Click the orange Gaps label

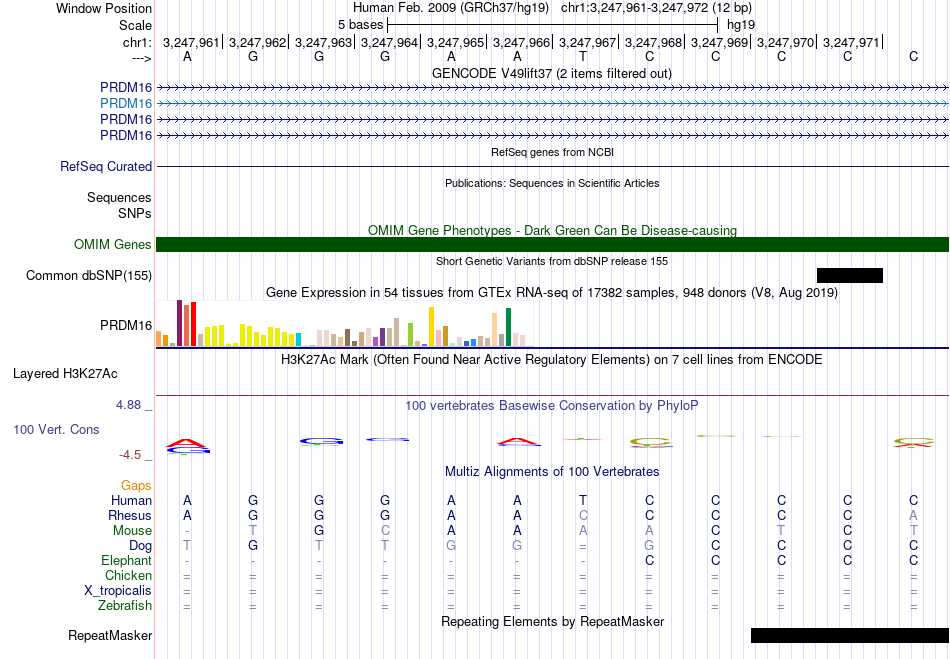point(136,486)
